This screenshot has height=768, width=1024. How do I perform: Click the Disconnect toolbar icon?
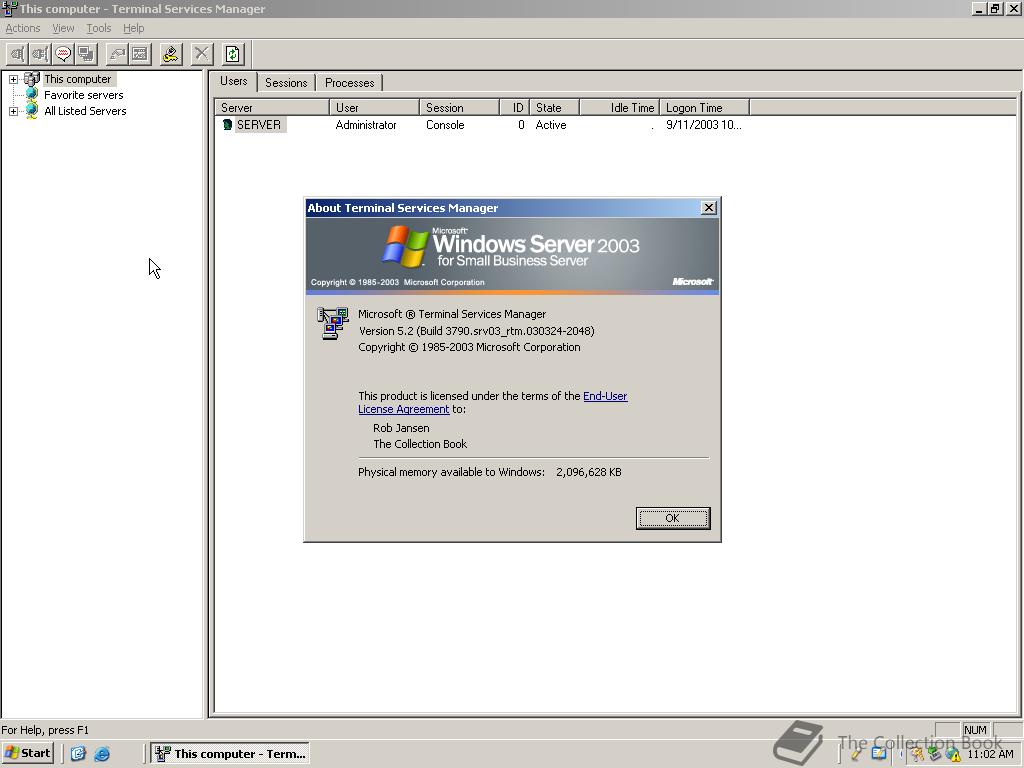click(x=40, y=54)
